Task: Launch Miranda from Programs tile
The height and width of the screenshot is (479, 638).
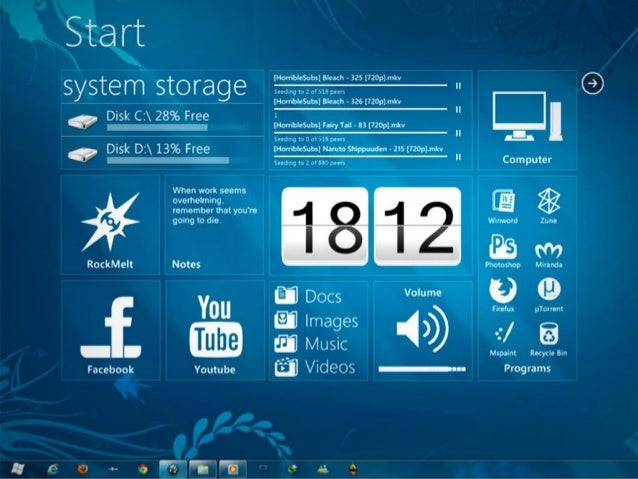Action: 548,255
